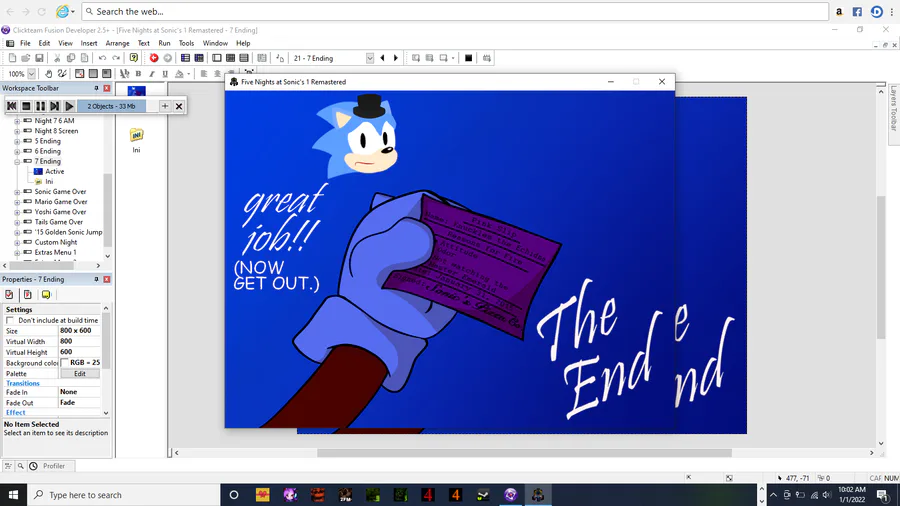Step to next loop in debugger

tap(55, 106)
